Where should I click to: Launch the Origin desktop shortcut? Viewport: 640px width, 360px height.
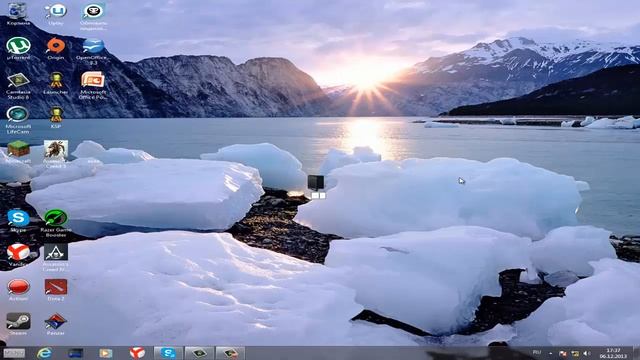pyautogui.click(x=56, y=48)
